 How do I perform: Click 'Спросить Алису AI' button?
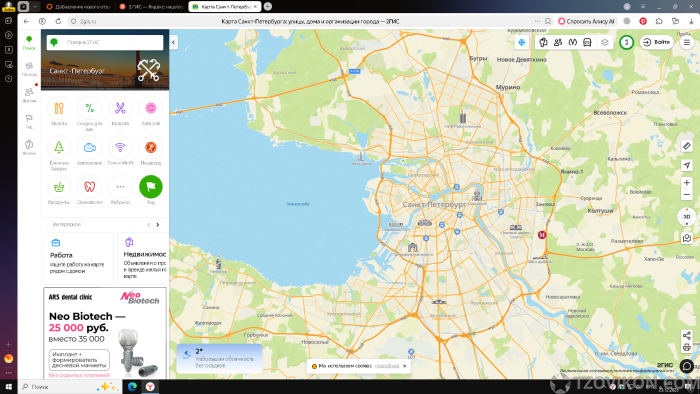[587, 21]
